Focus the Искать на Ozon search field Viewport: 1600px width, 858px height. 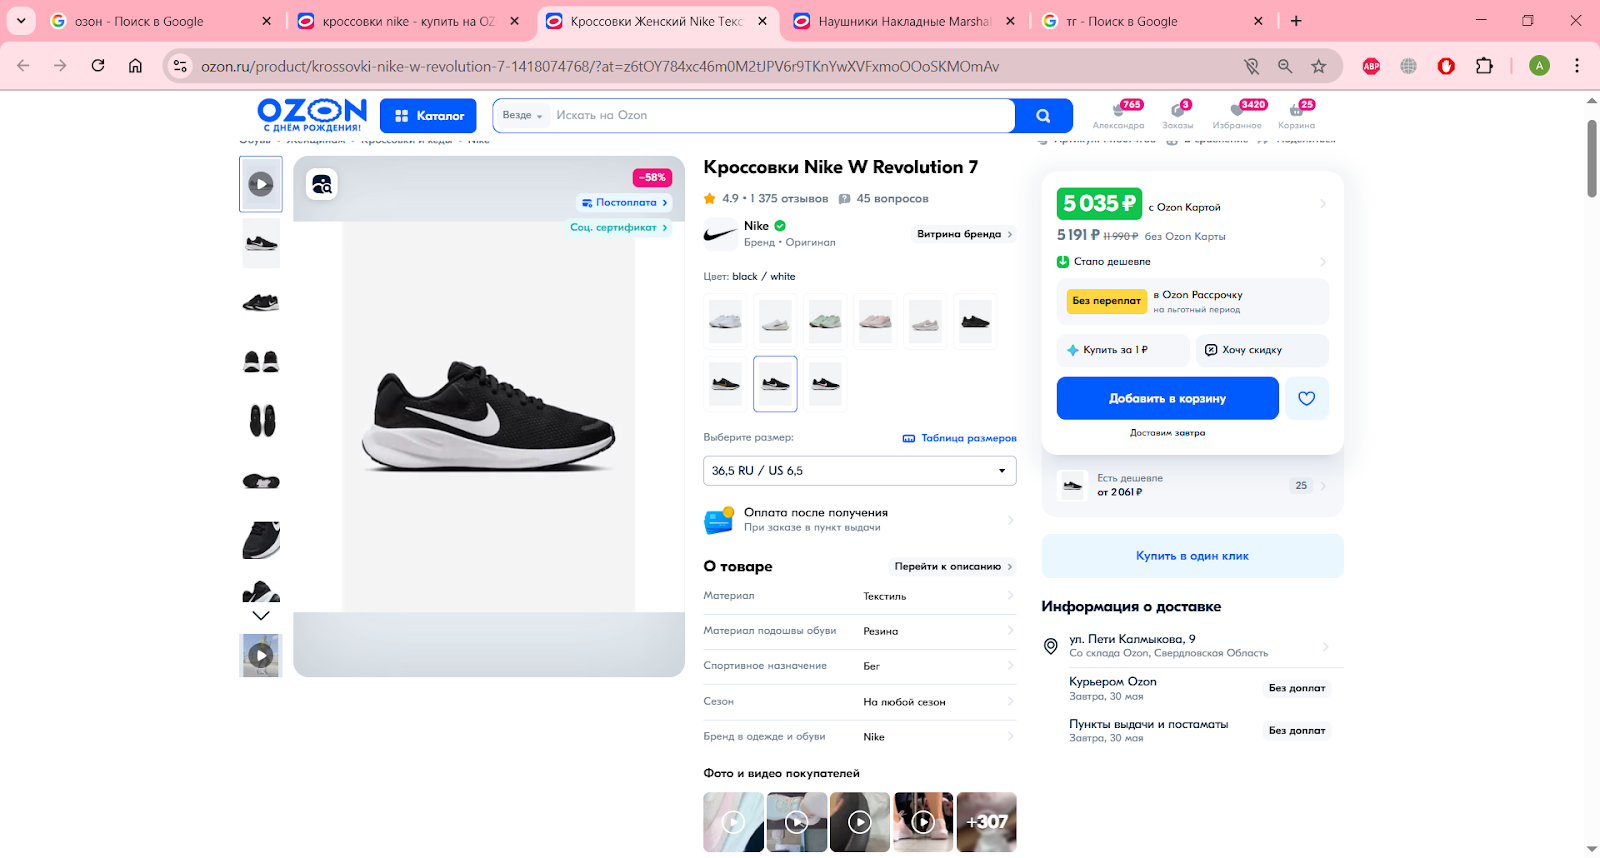pyautogui.click(x=780, y=116)
